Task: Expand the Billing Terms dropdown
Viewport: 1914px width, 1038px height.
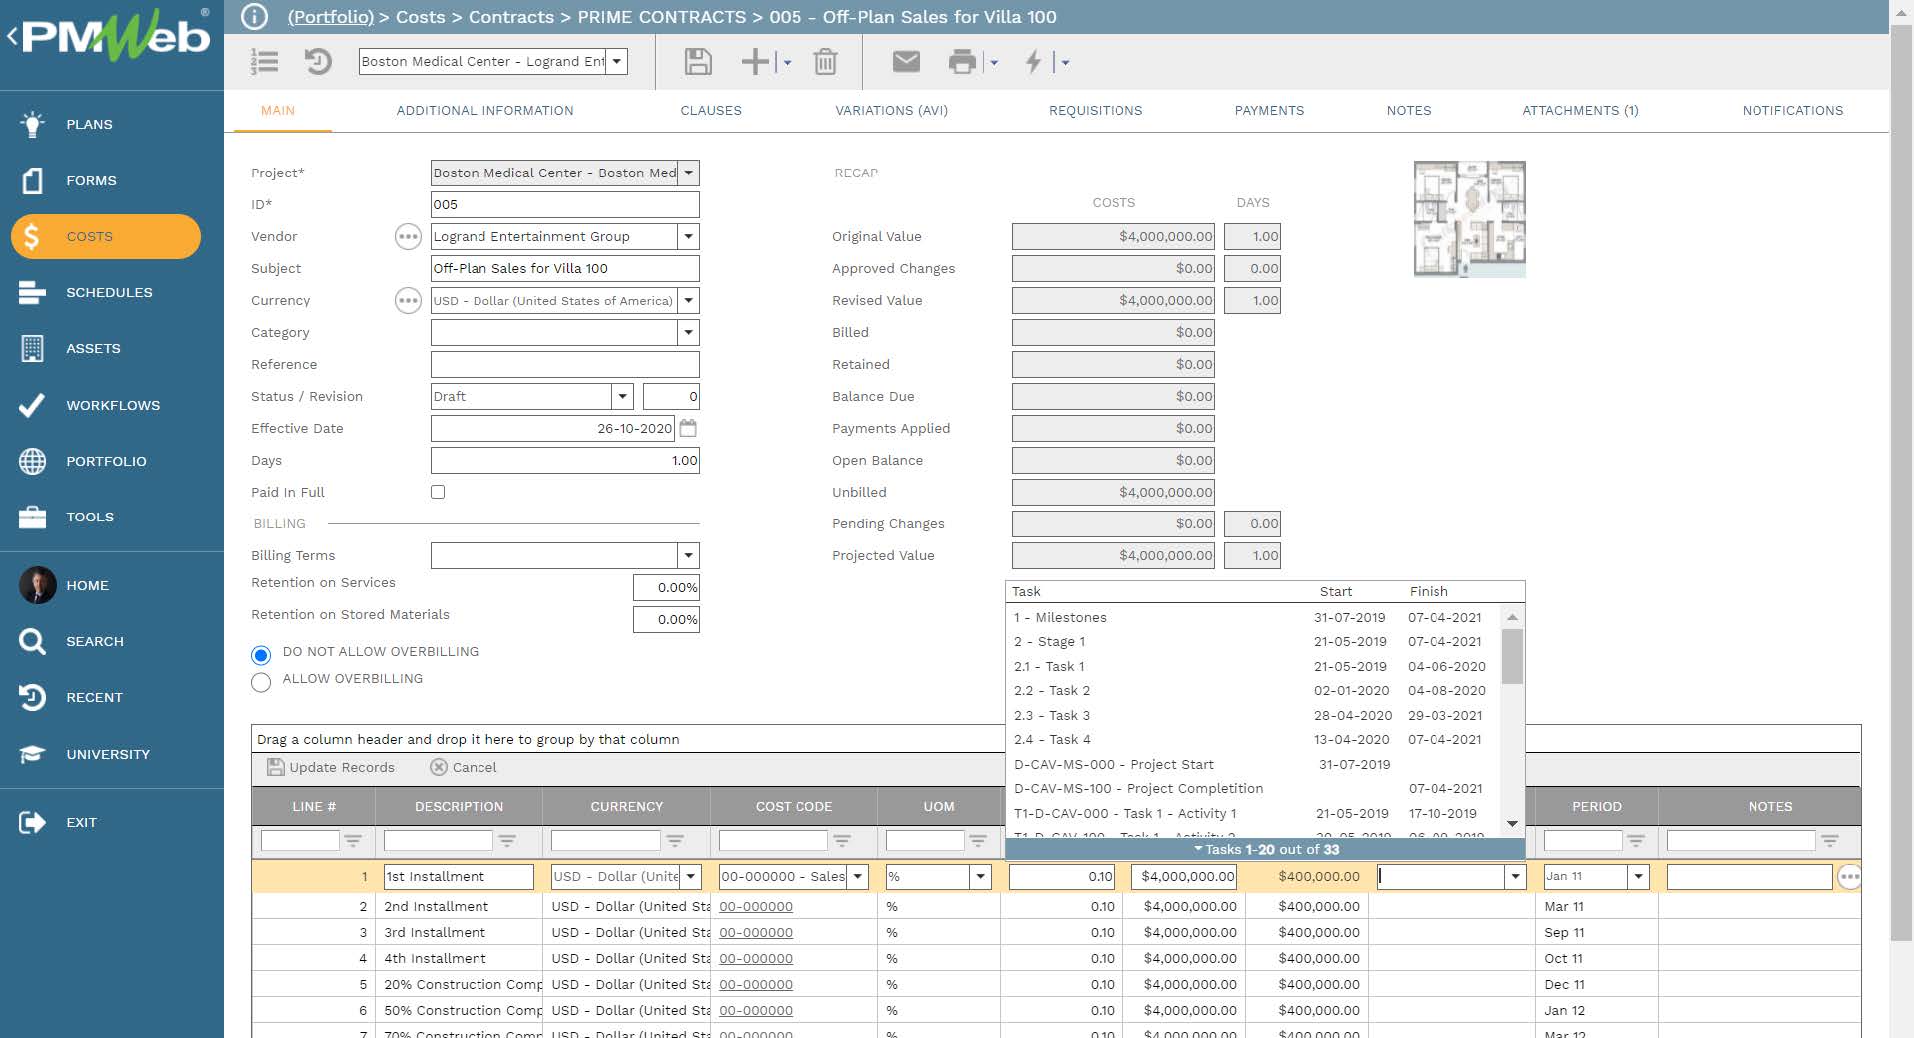Action: pos(688,555)
